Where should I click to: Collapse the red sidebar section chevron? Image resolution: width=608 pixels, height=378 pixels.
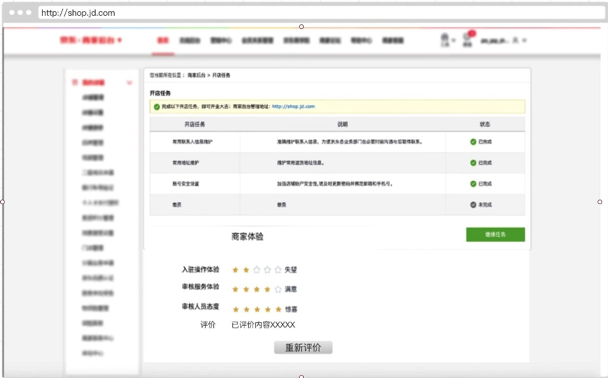point(130,83)
